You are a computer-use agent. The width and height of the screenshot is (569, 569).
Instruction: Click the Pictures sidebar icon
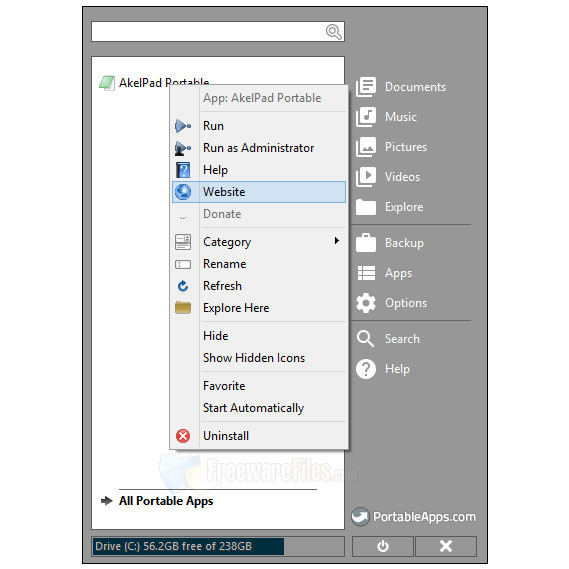[x=366, y=147]
